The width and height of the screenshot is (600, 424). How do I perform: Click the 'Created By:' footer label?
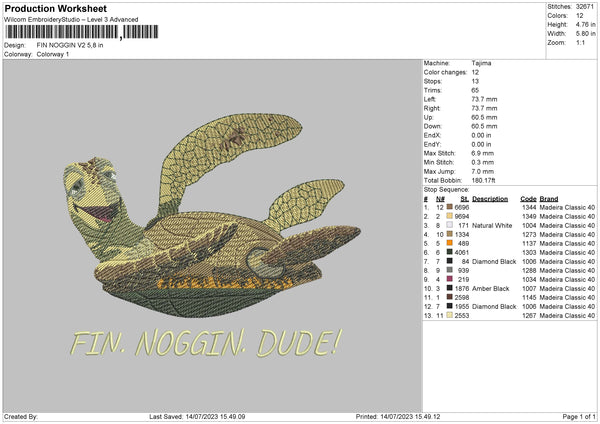tap(21, 416)
